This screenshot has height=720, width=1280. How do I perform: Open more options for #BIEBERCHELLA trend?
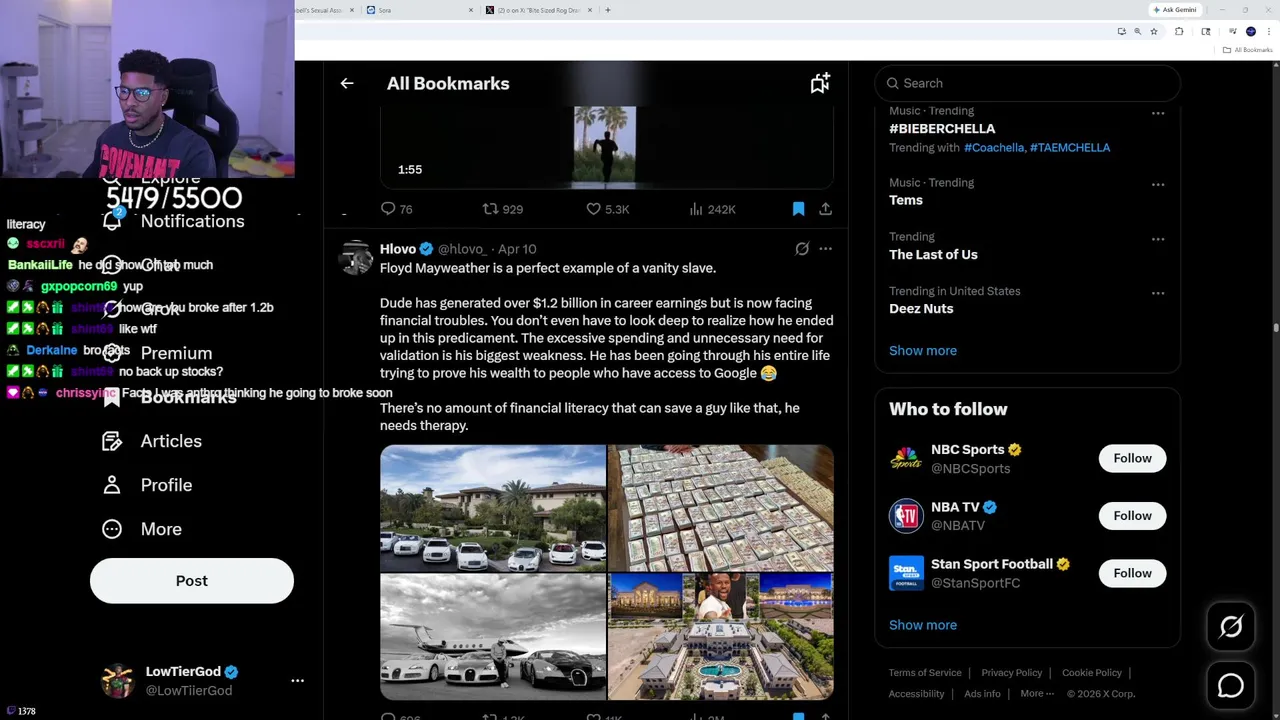coord(1158,113)
